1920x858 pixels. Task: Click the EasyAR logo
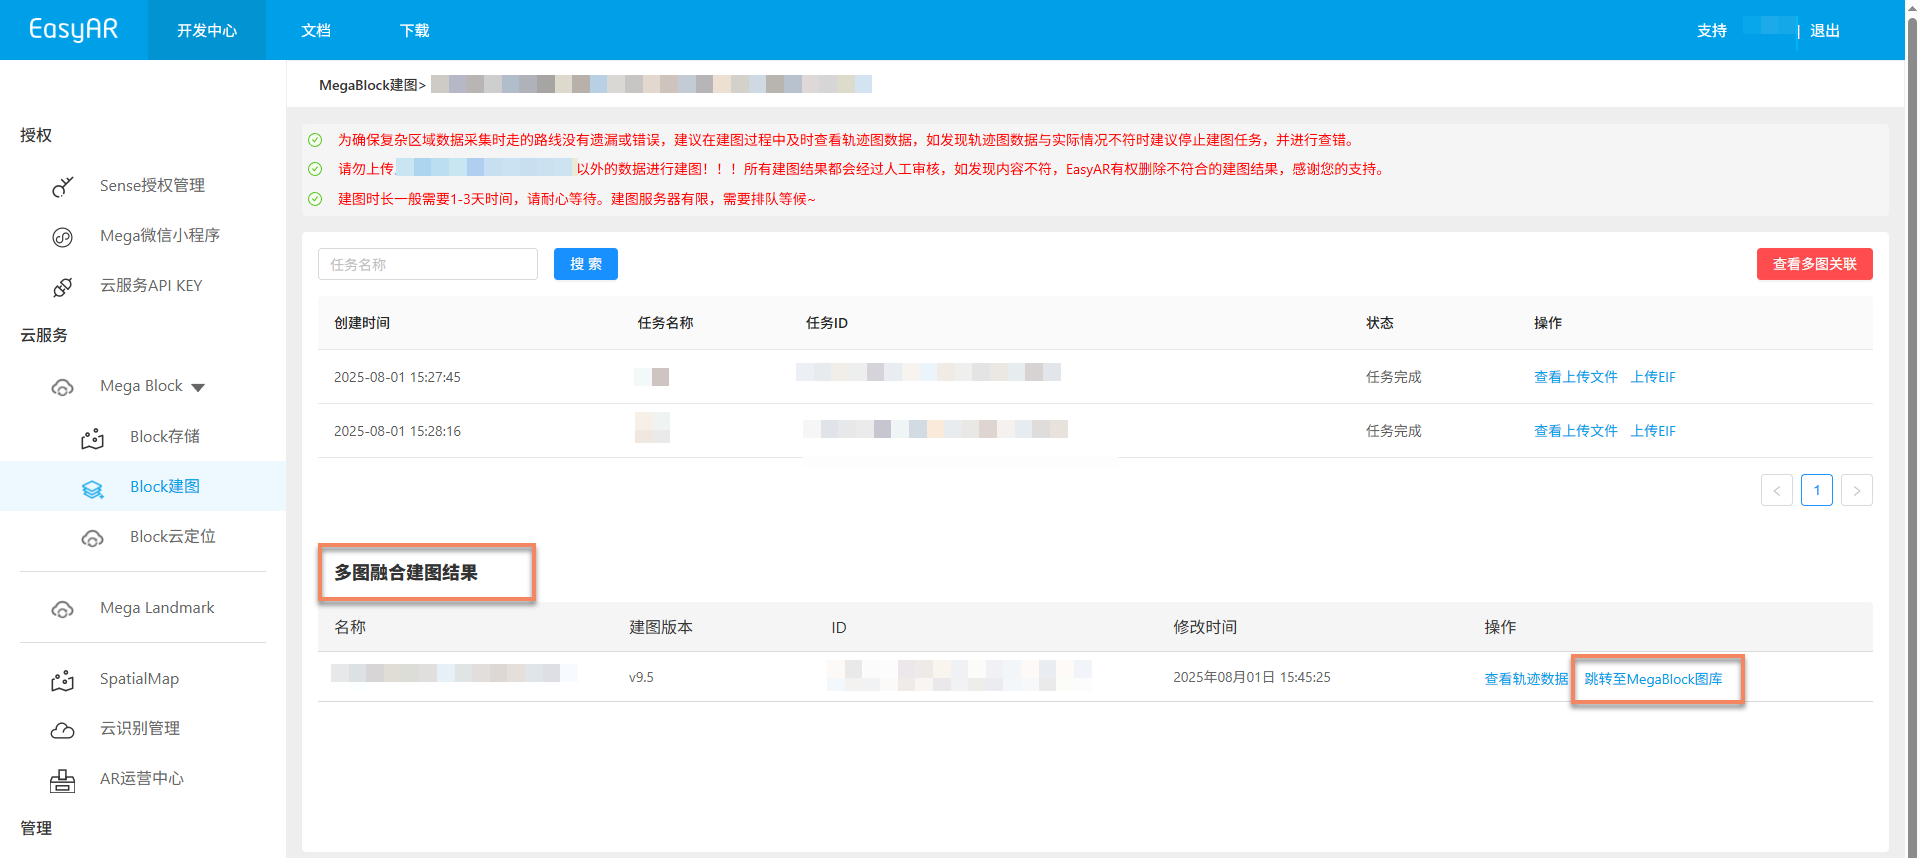click(73, 29)
